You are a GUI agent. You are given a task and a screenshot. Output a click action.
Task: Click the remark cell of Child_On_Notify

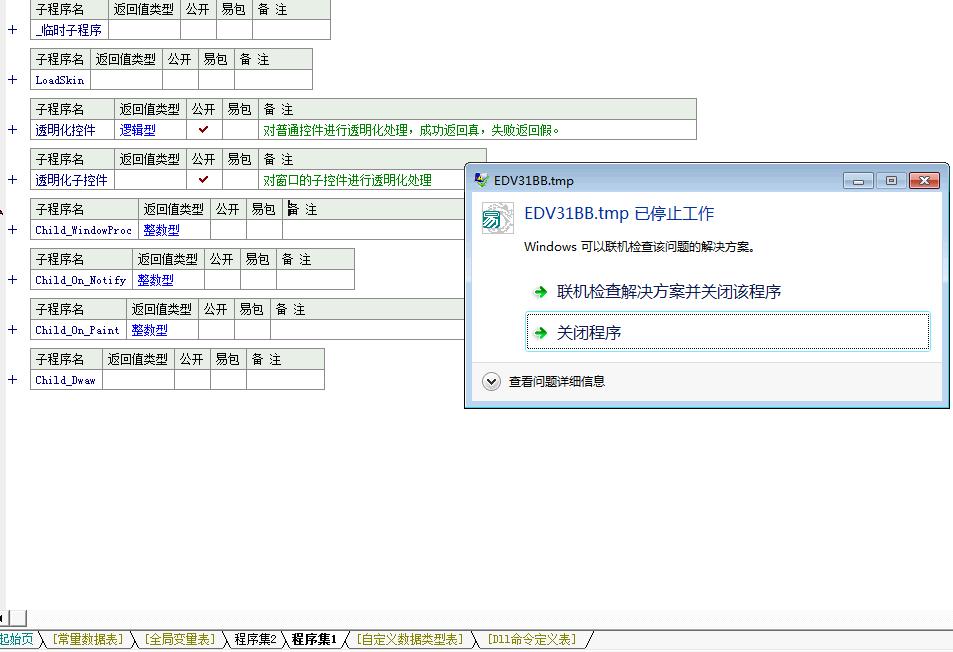315,280
